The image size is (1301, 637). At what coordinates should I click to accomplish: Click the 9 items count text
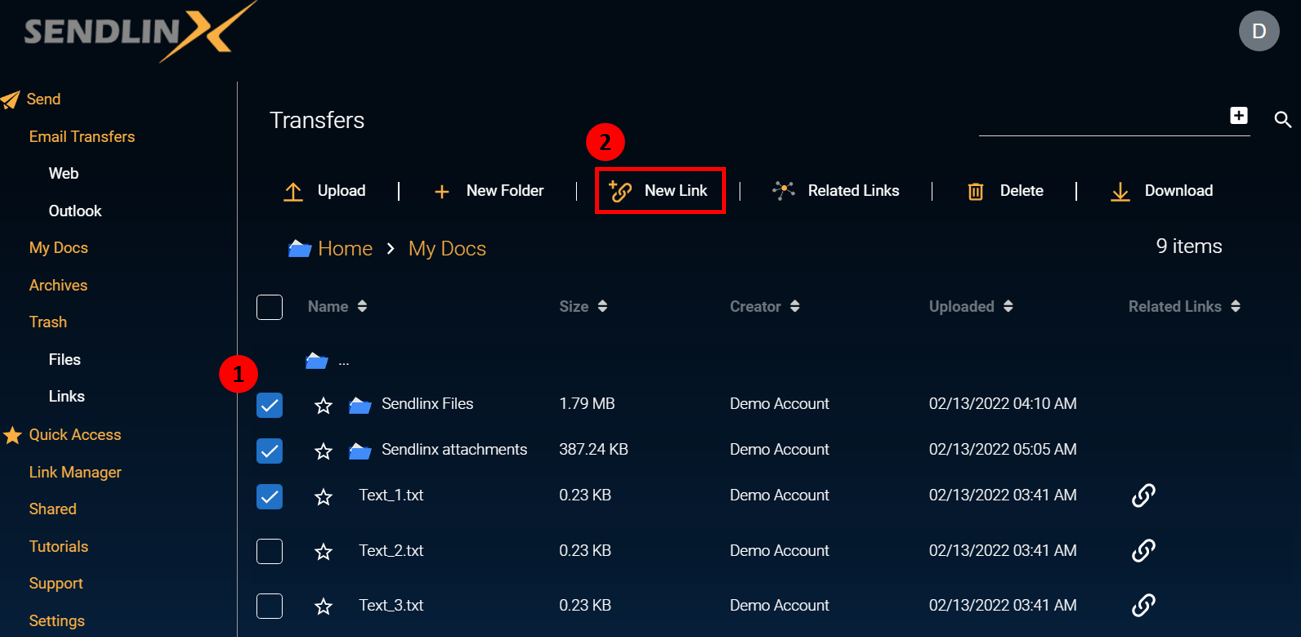coord(1189,246)
